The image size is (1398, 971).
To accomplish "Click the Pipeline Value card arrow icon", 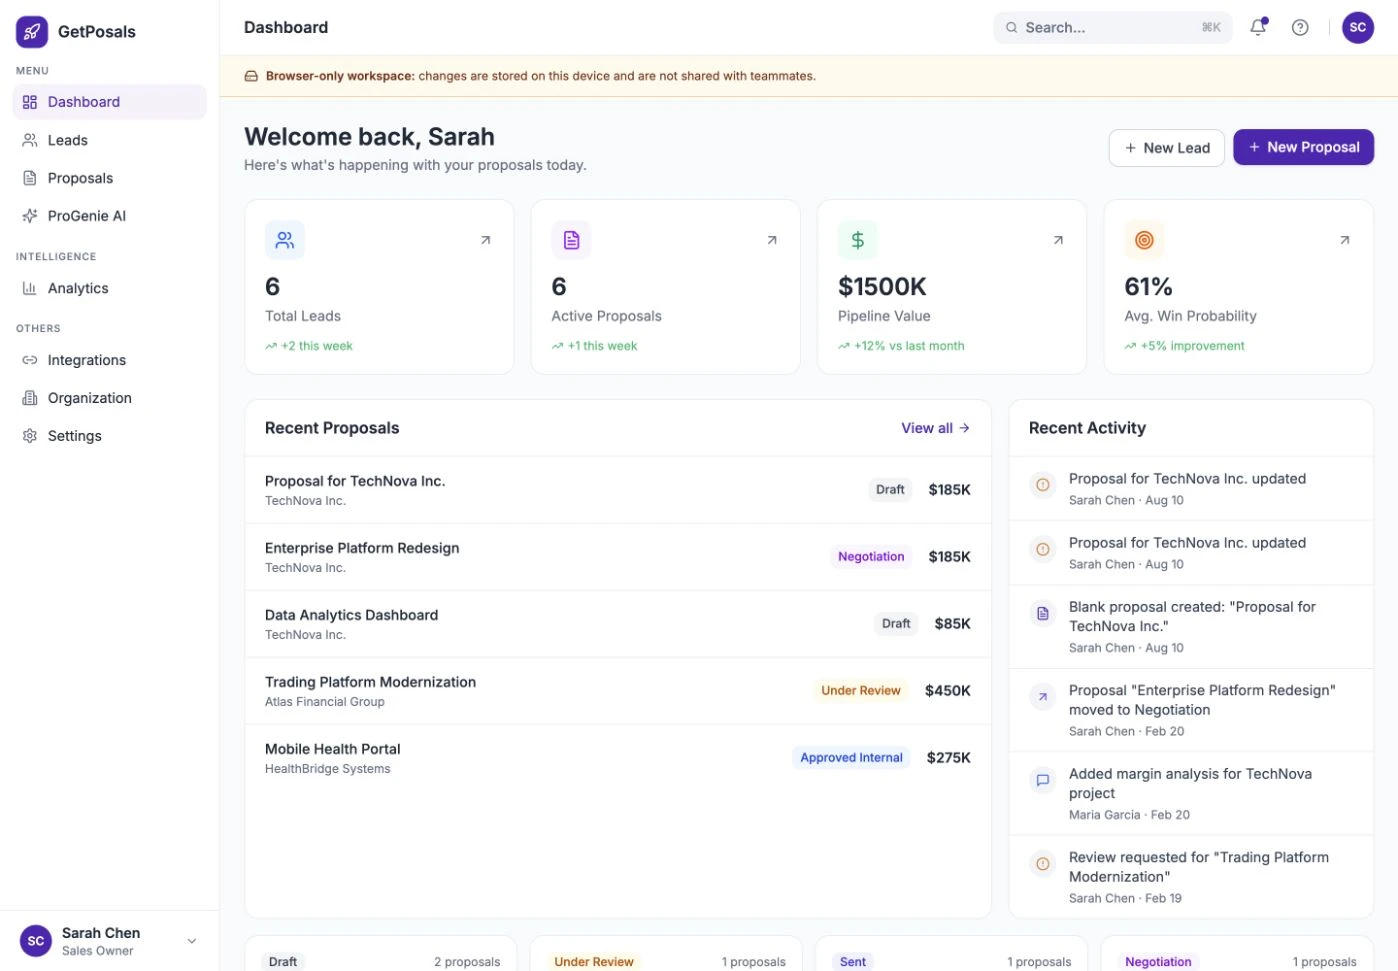I will (x=1058, y=240).
